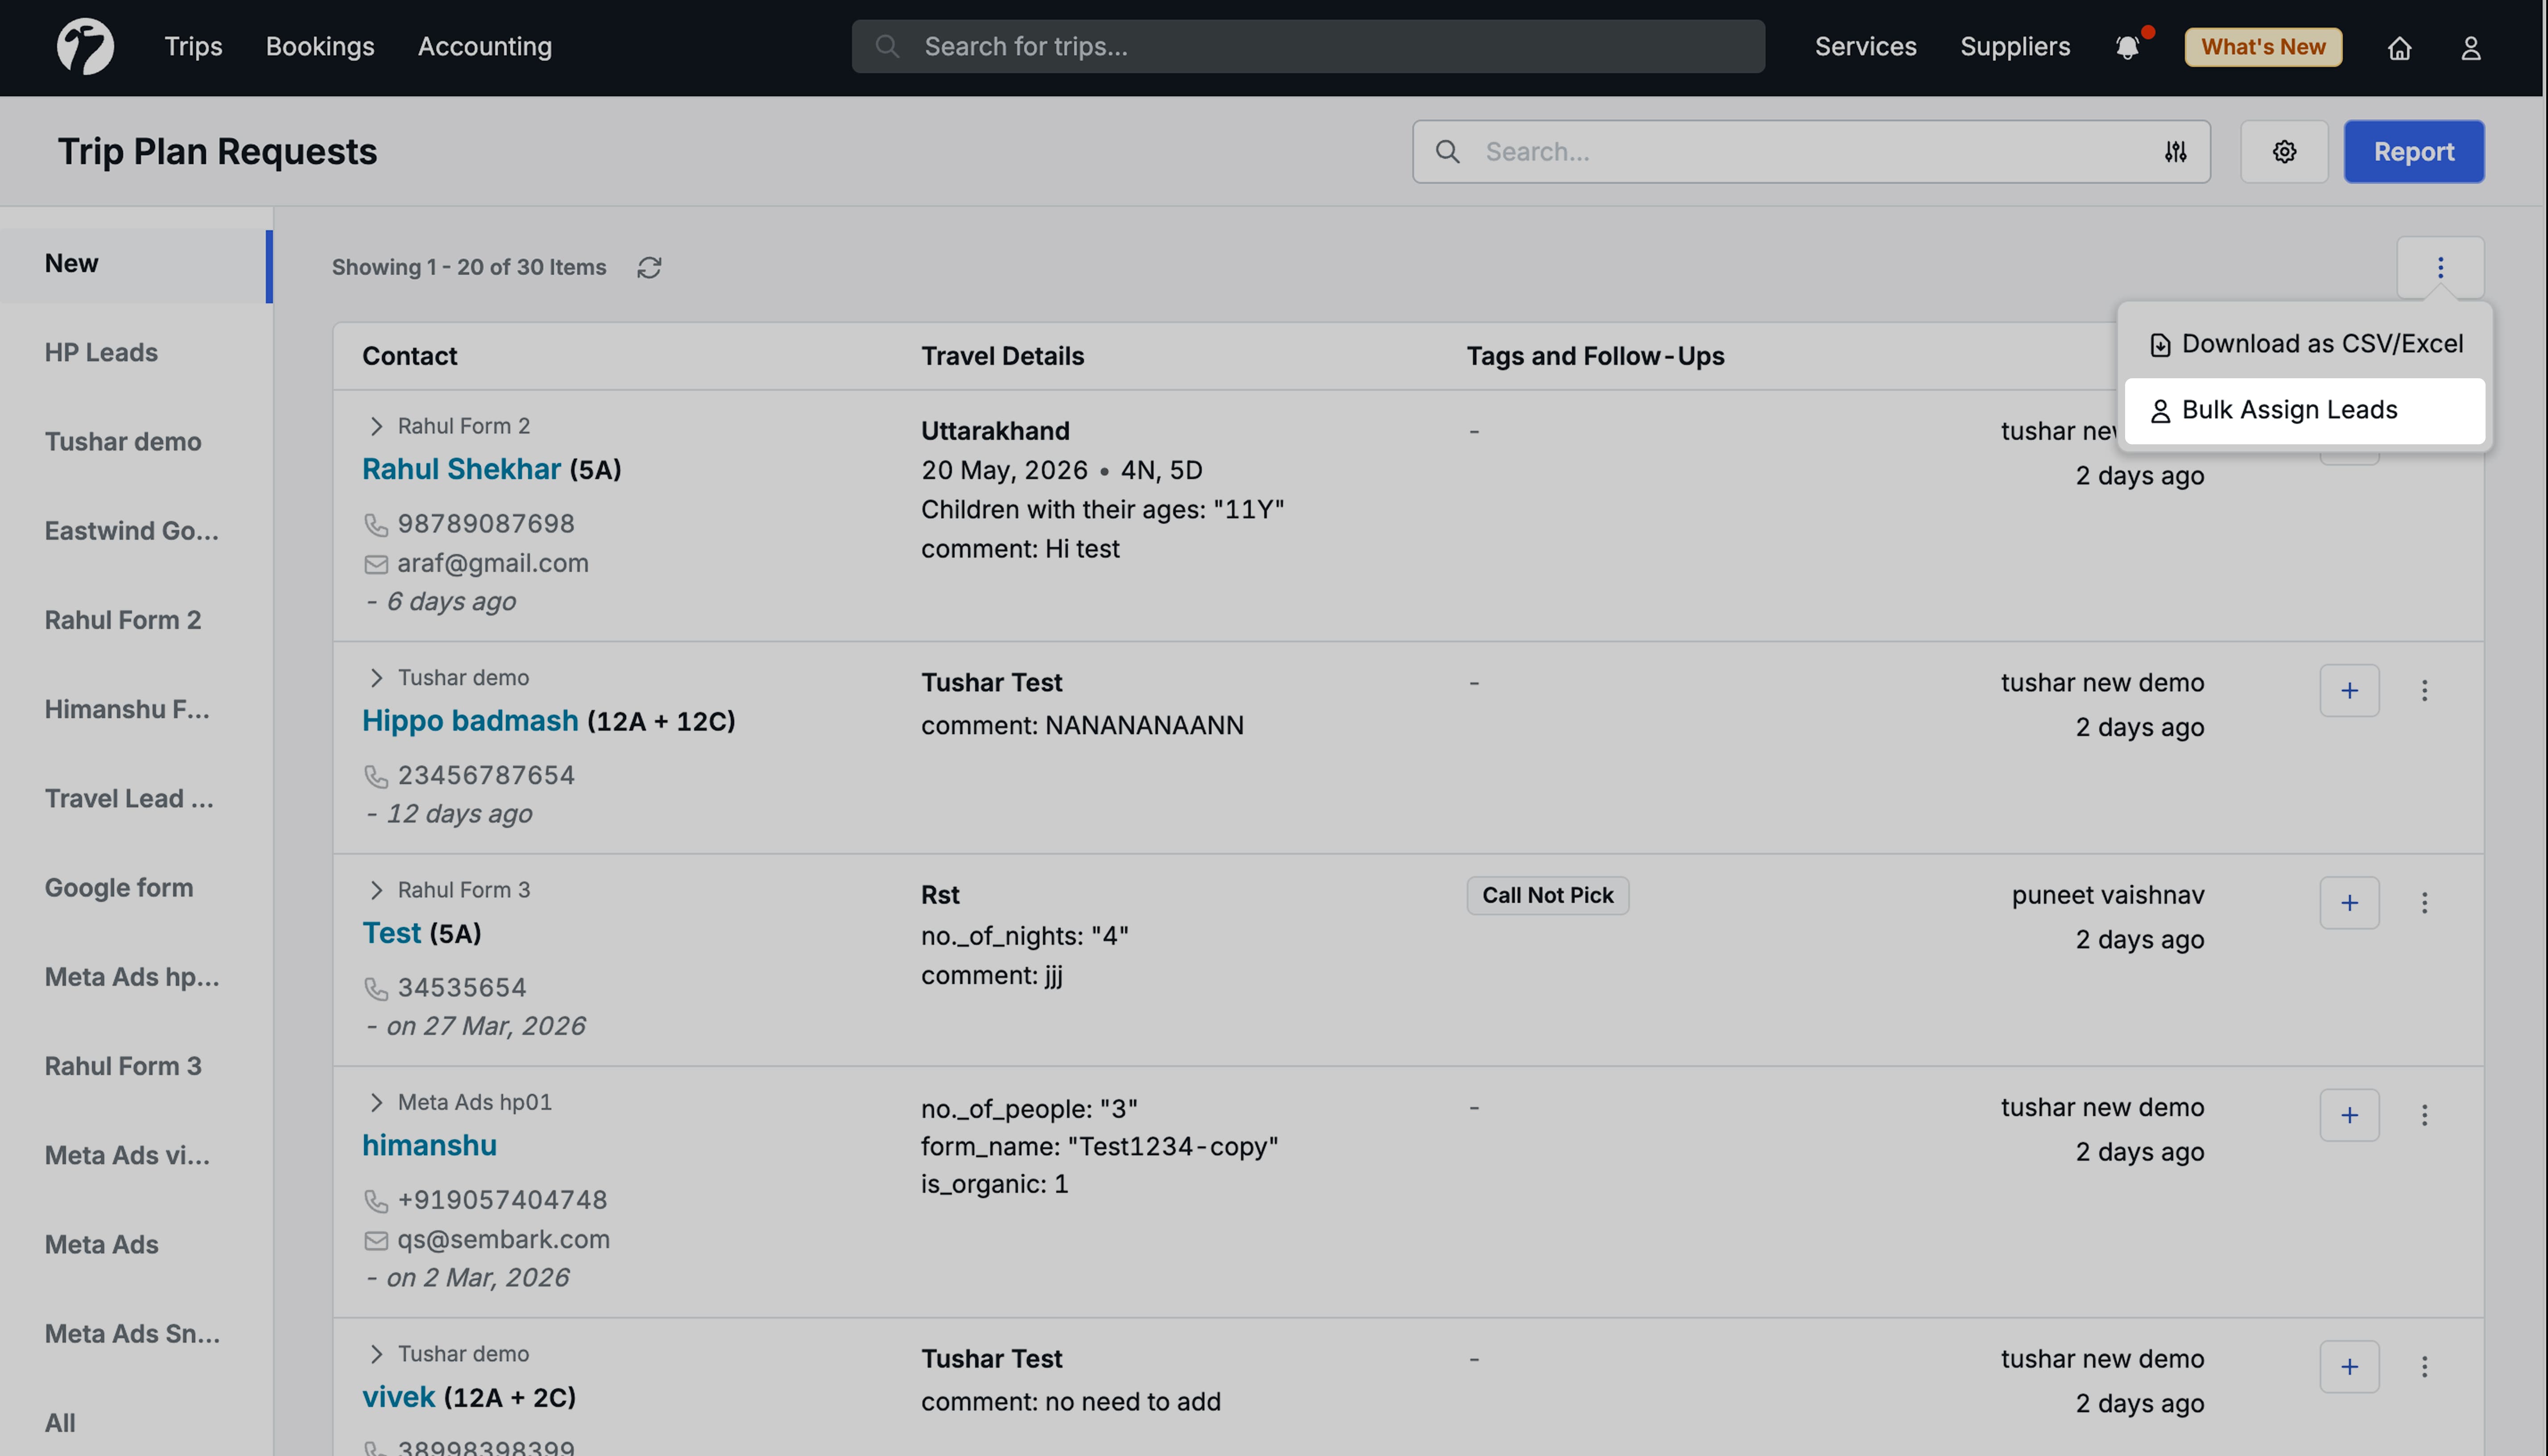The height and width of the screenshot is (1456, 2548).
Task: Close the three-dot list options menu
Action: tap(2440, 267)
